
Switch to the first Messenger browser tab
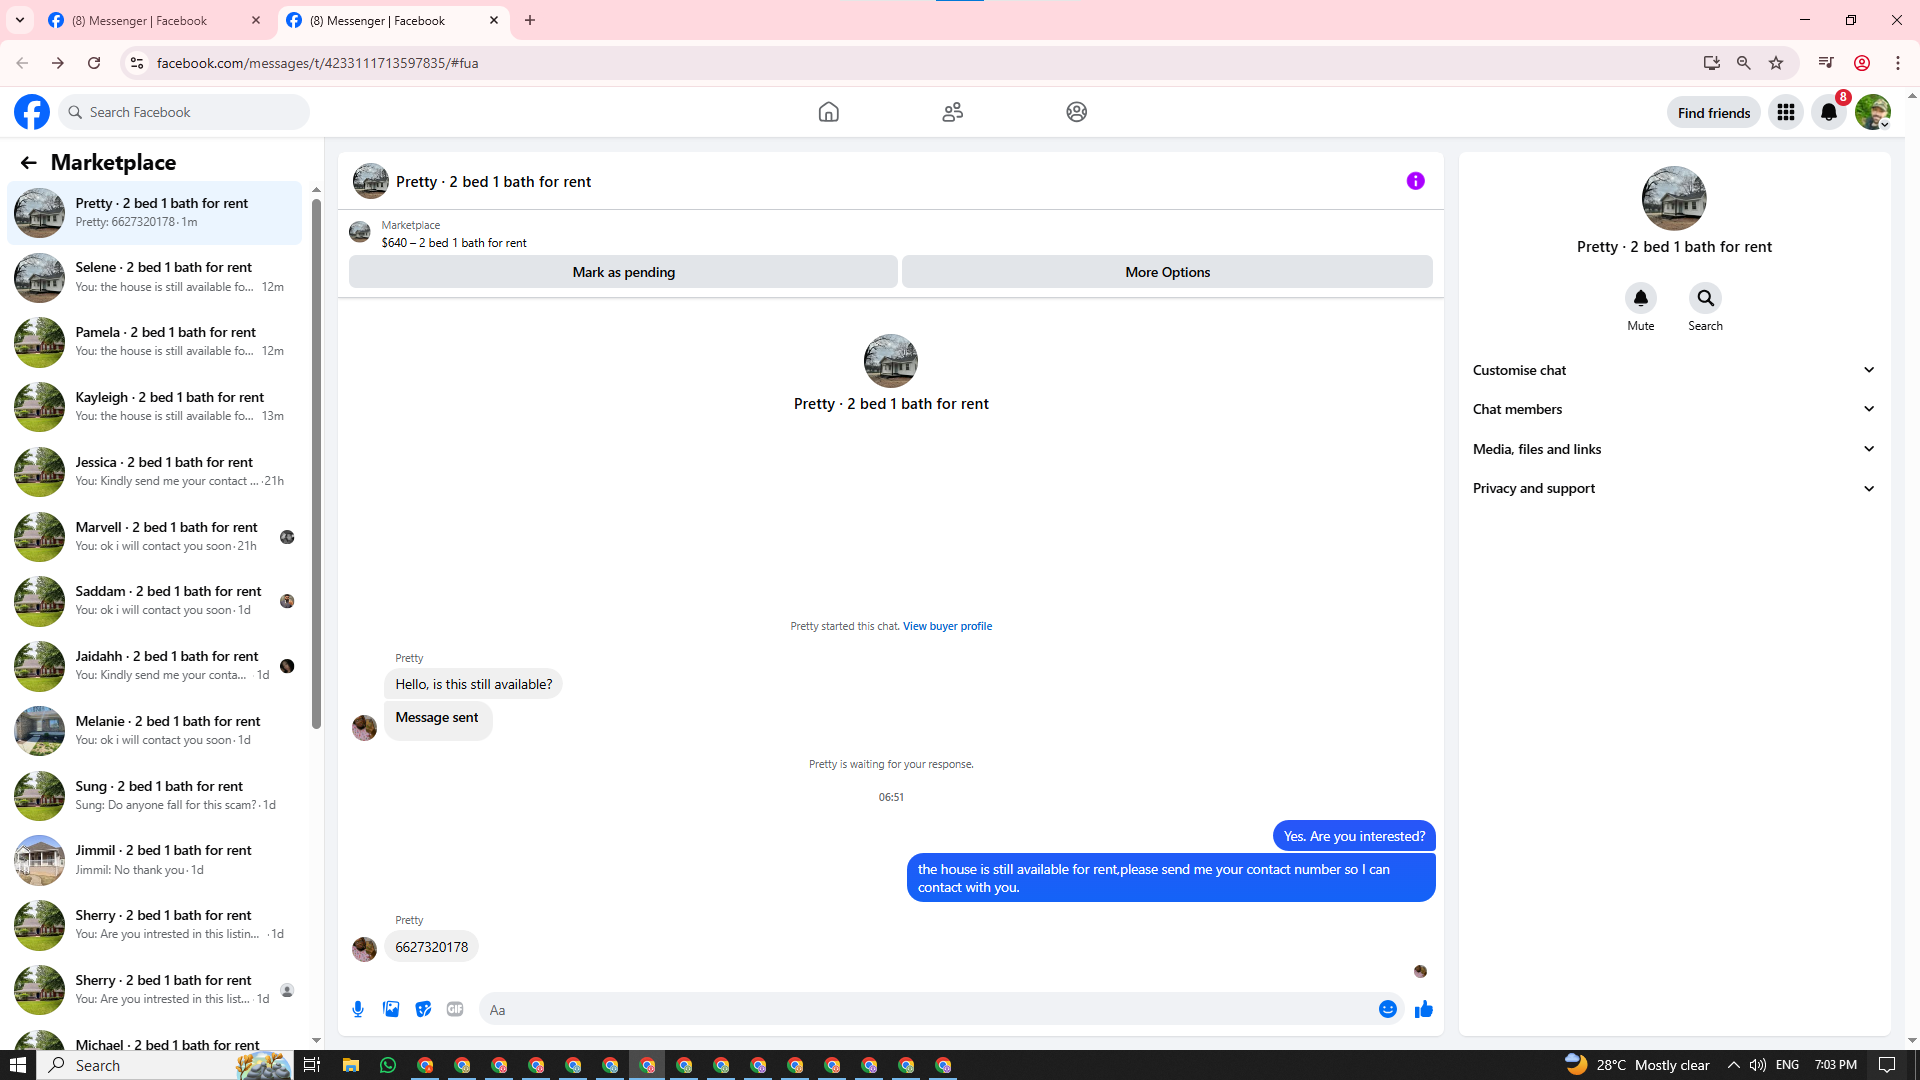[x=140, y=20]
